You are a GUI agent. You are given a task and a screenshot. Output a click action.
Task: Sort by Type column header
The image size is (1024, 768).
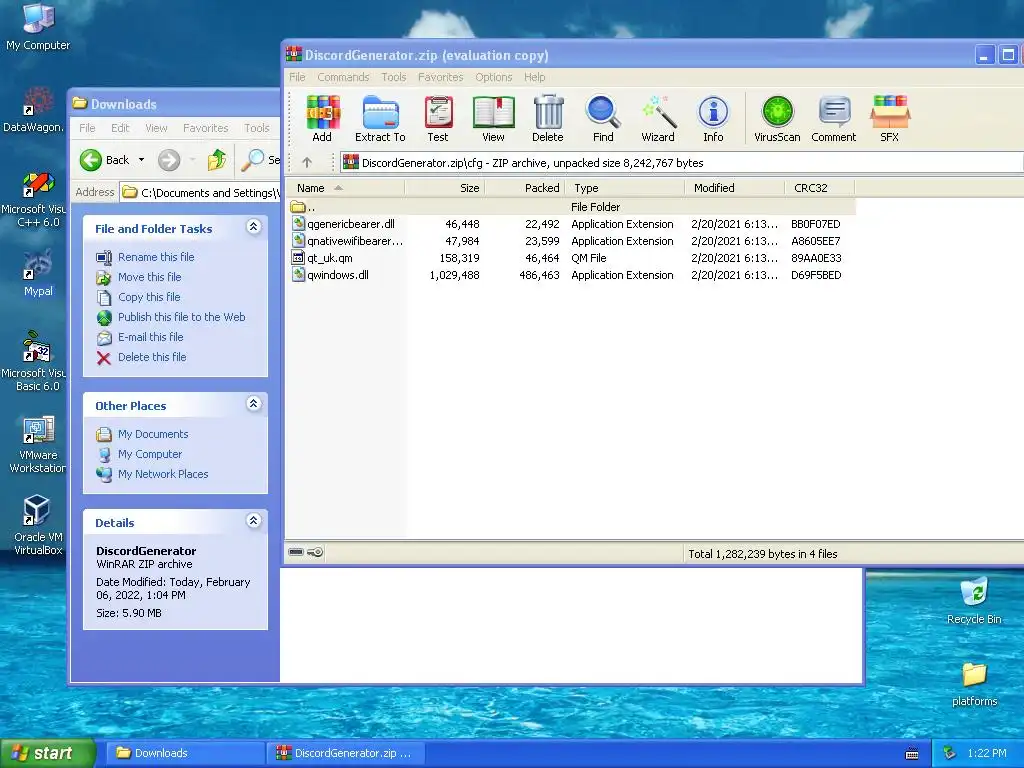click(x=625, y=188)
